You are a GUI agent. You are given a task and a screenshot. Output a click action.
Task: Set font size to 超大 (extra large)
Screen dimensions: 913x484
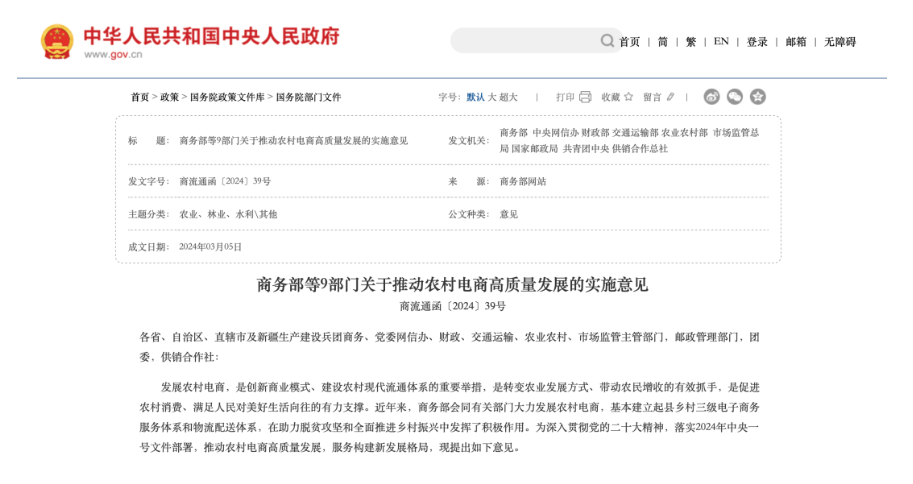pyautogui.click(x=509, y=97)
